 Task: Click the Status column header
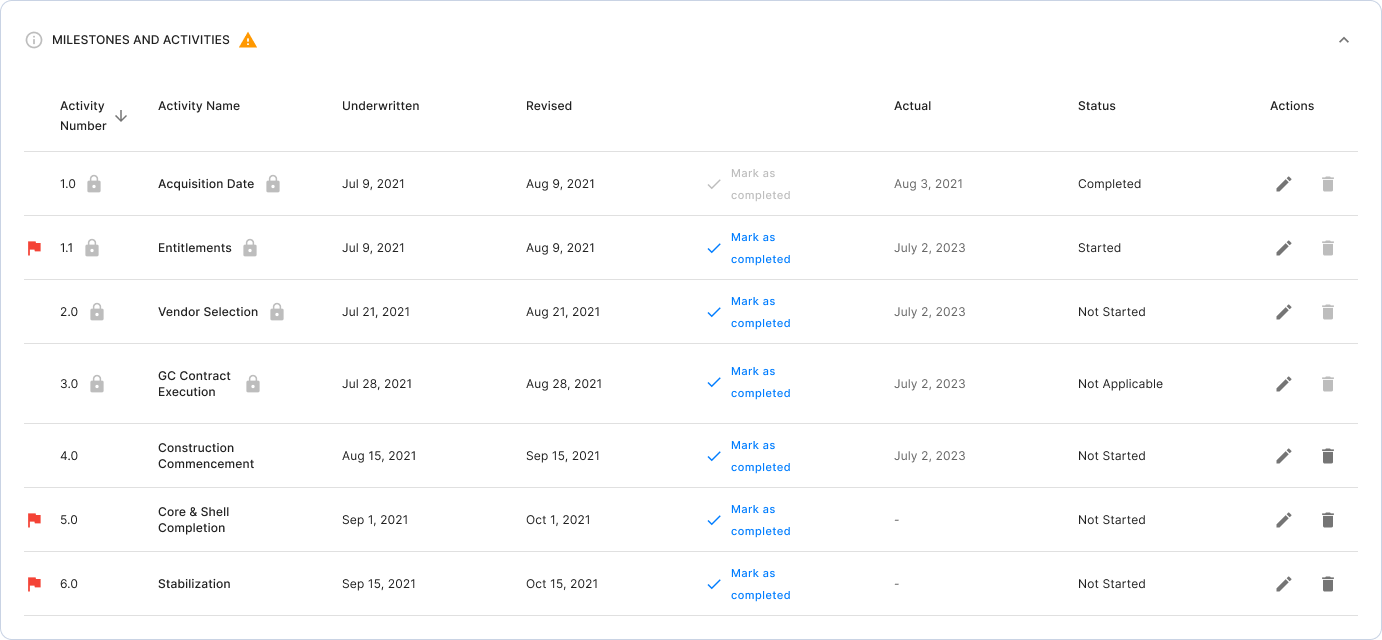[x=1097, y=106]
